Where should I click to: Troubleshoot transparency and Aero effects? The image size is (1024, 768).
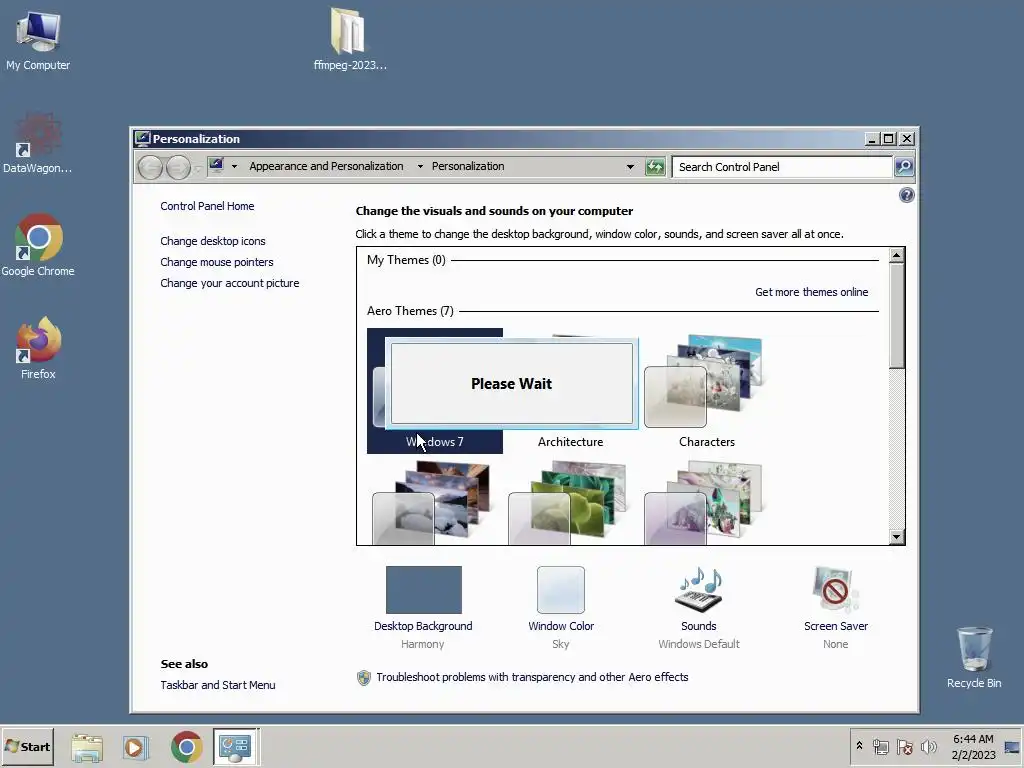coord(532,677)
